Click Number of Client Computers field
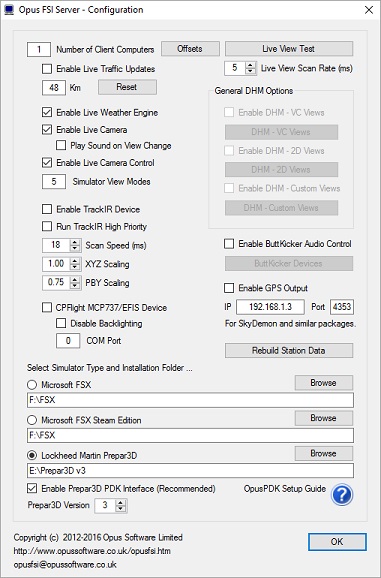The image size is (381, 578). pos(39,49)
